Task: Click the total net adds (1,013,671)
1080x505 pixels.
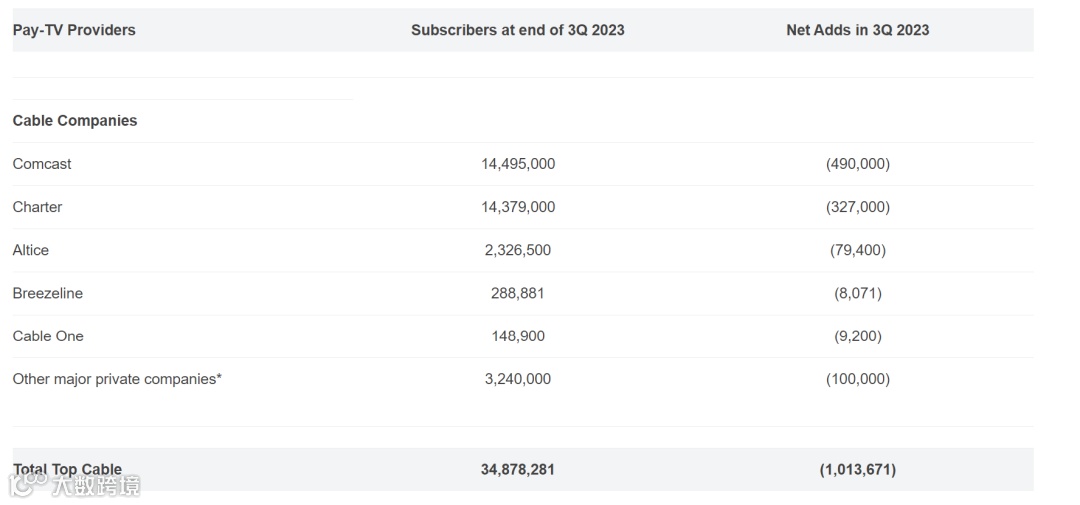Action: [x=857, y=469]
